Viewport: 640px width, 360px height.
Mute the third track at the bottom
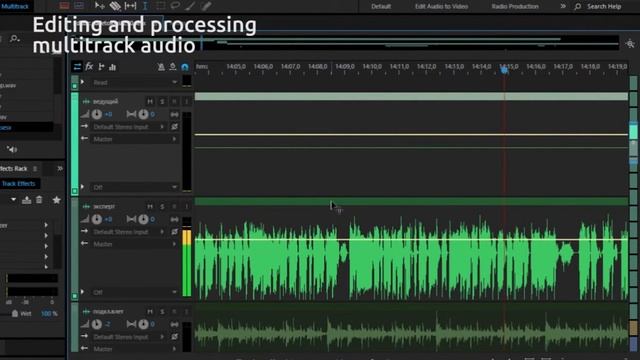point(150,311)
